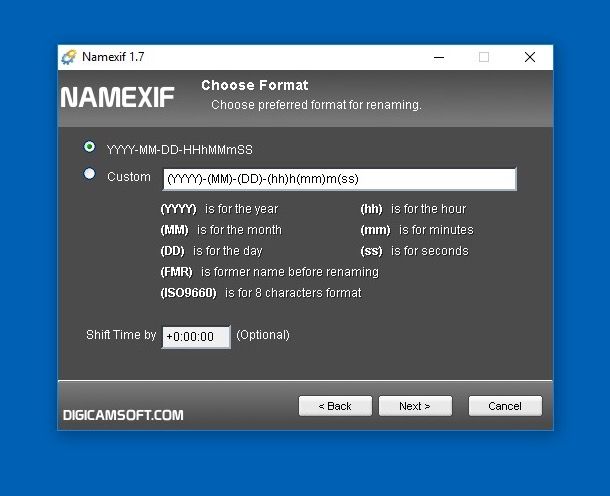Click the "(mm) is for minutes" legend line

coord(417,230)
